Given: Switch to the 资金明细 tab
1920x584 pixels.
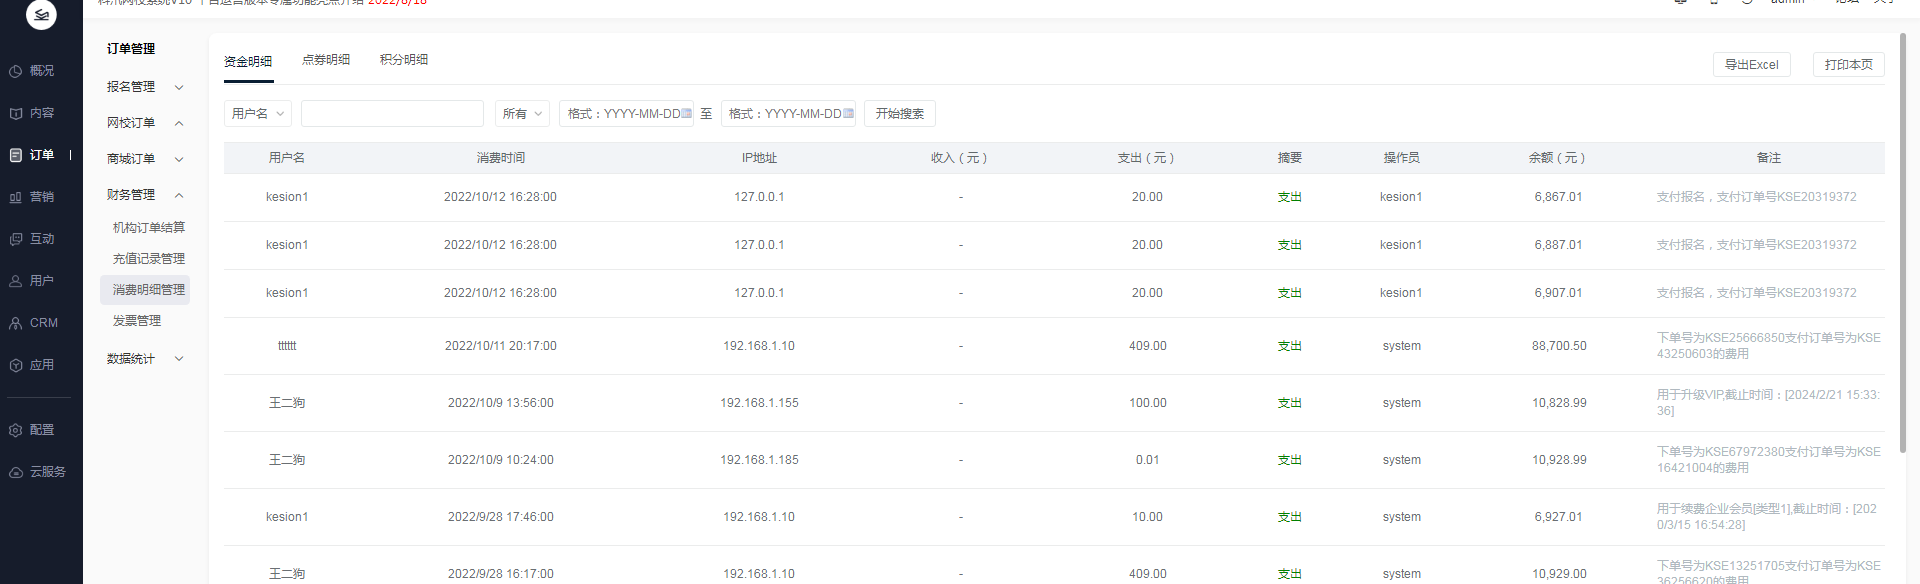Looking at the screenshot, I should tap(248, 61).
